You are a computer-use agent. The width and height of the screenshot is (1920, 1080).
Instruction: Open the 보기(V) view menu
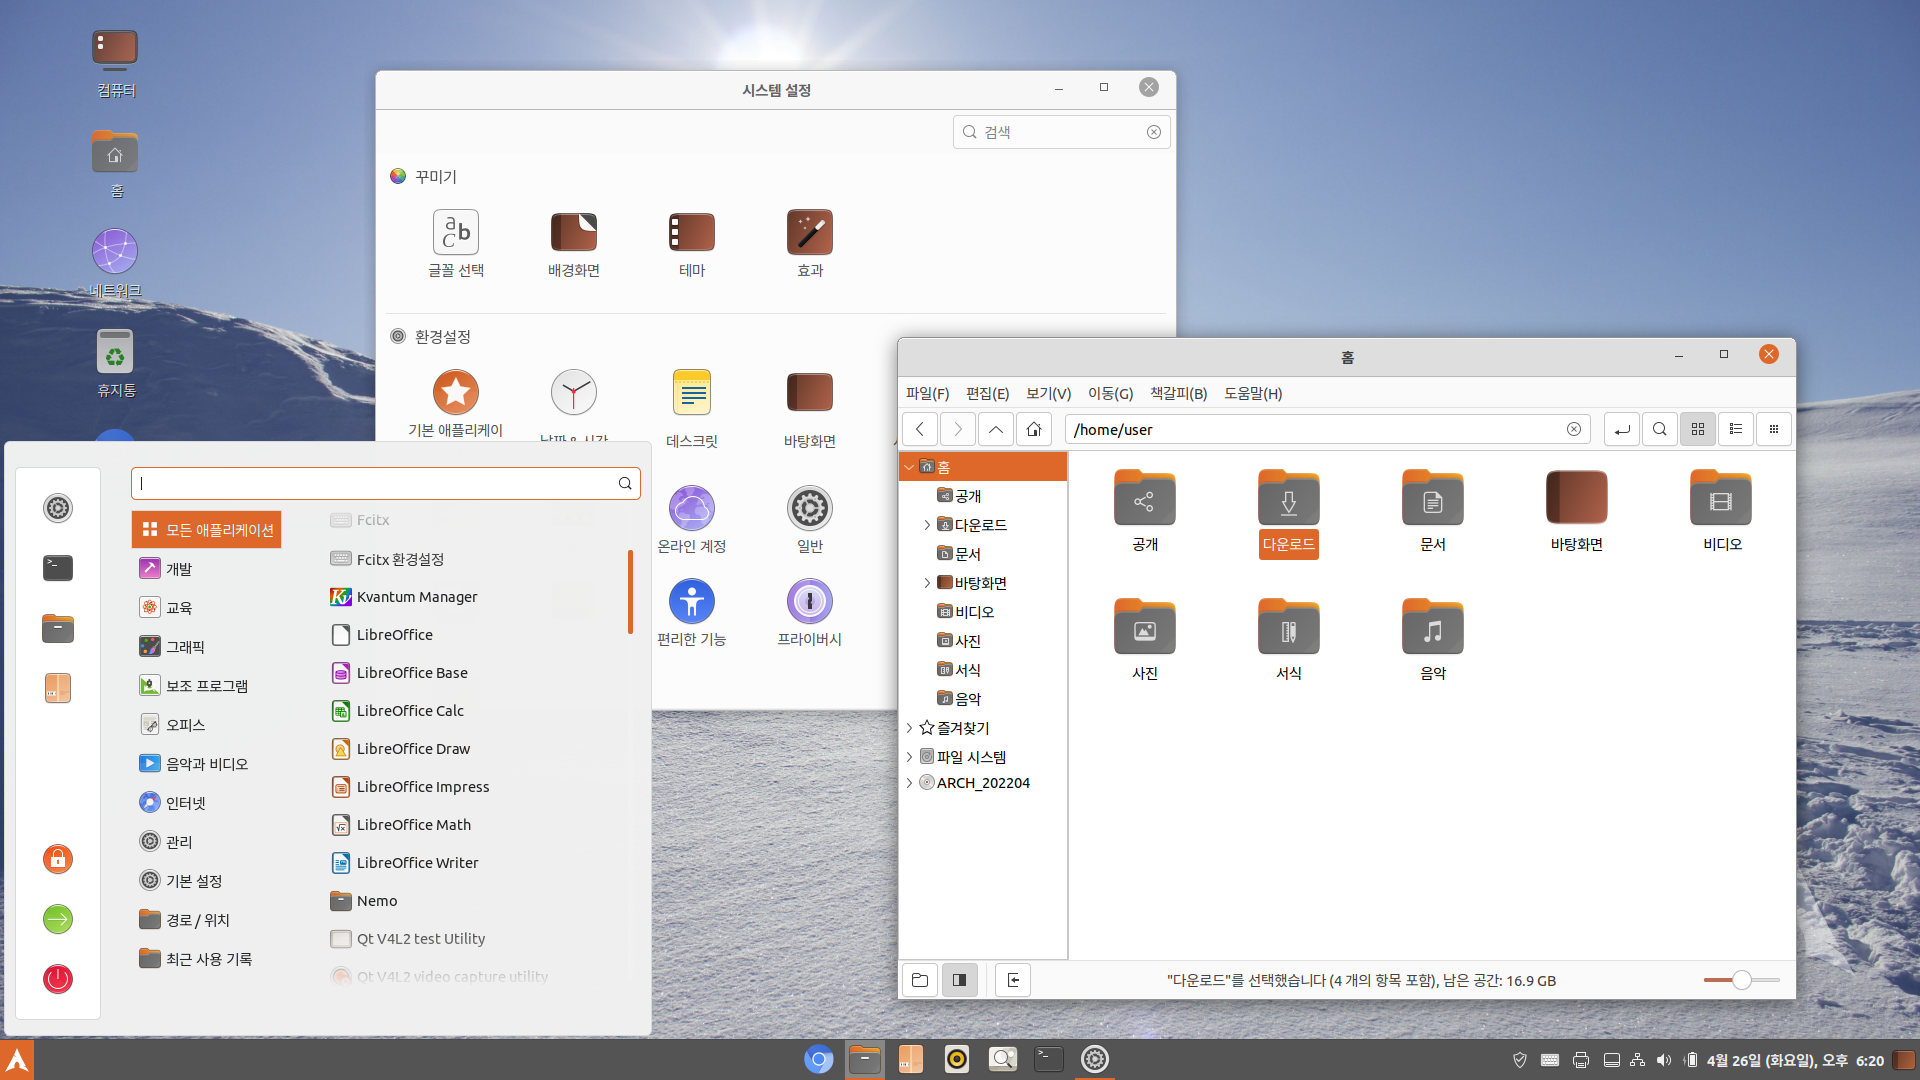(1048, 394)
